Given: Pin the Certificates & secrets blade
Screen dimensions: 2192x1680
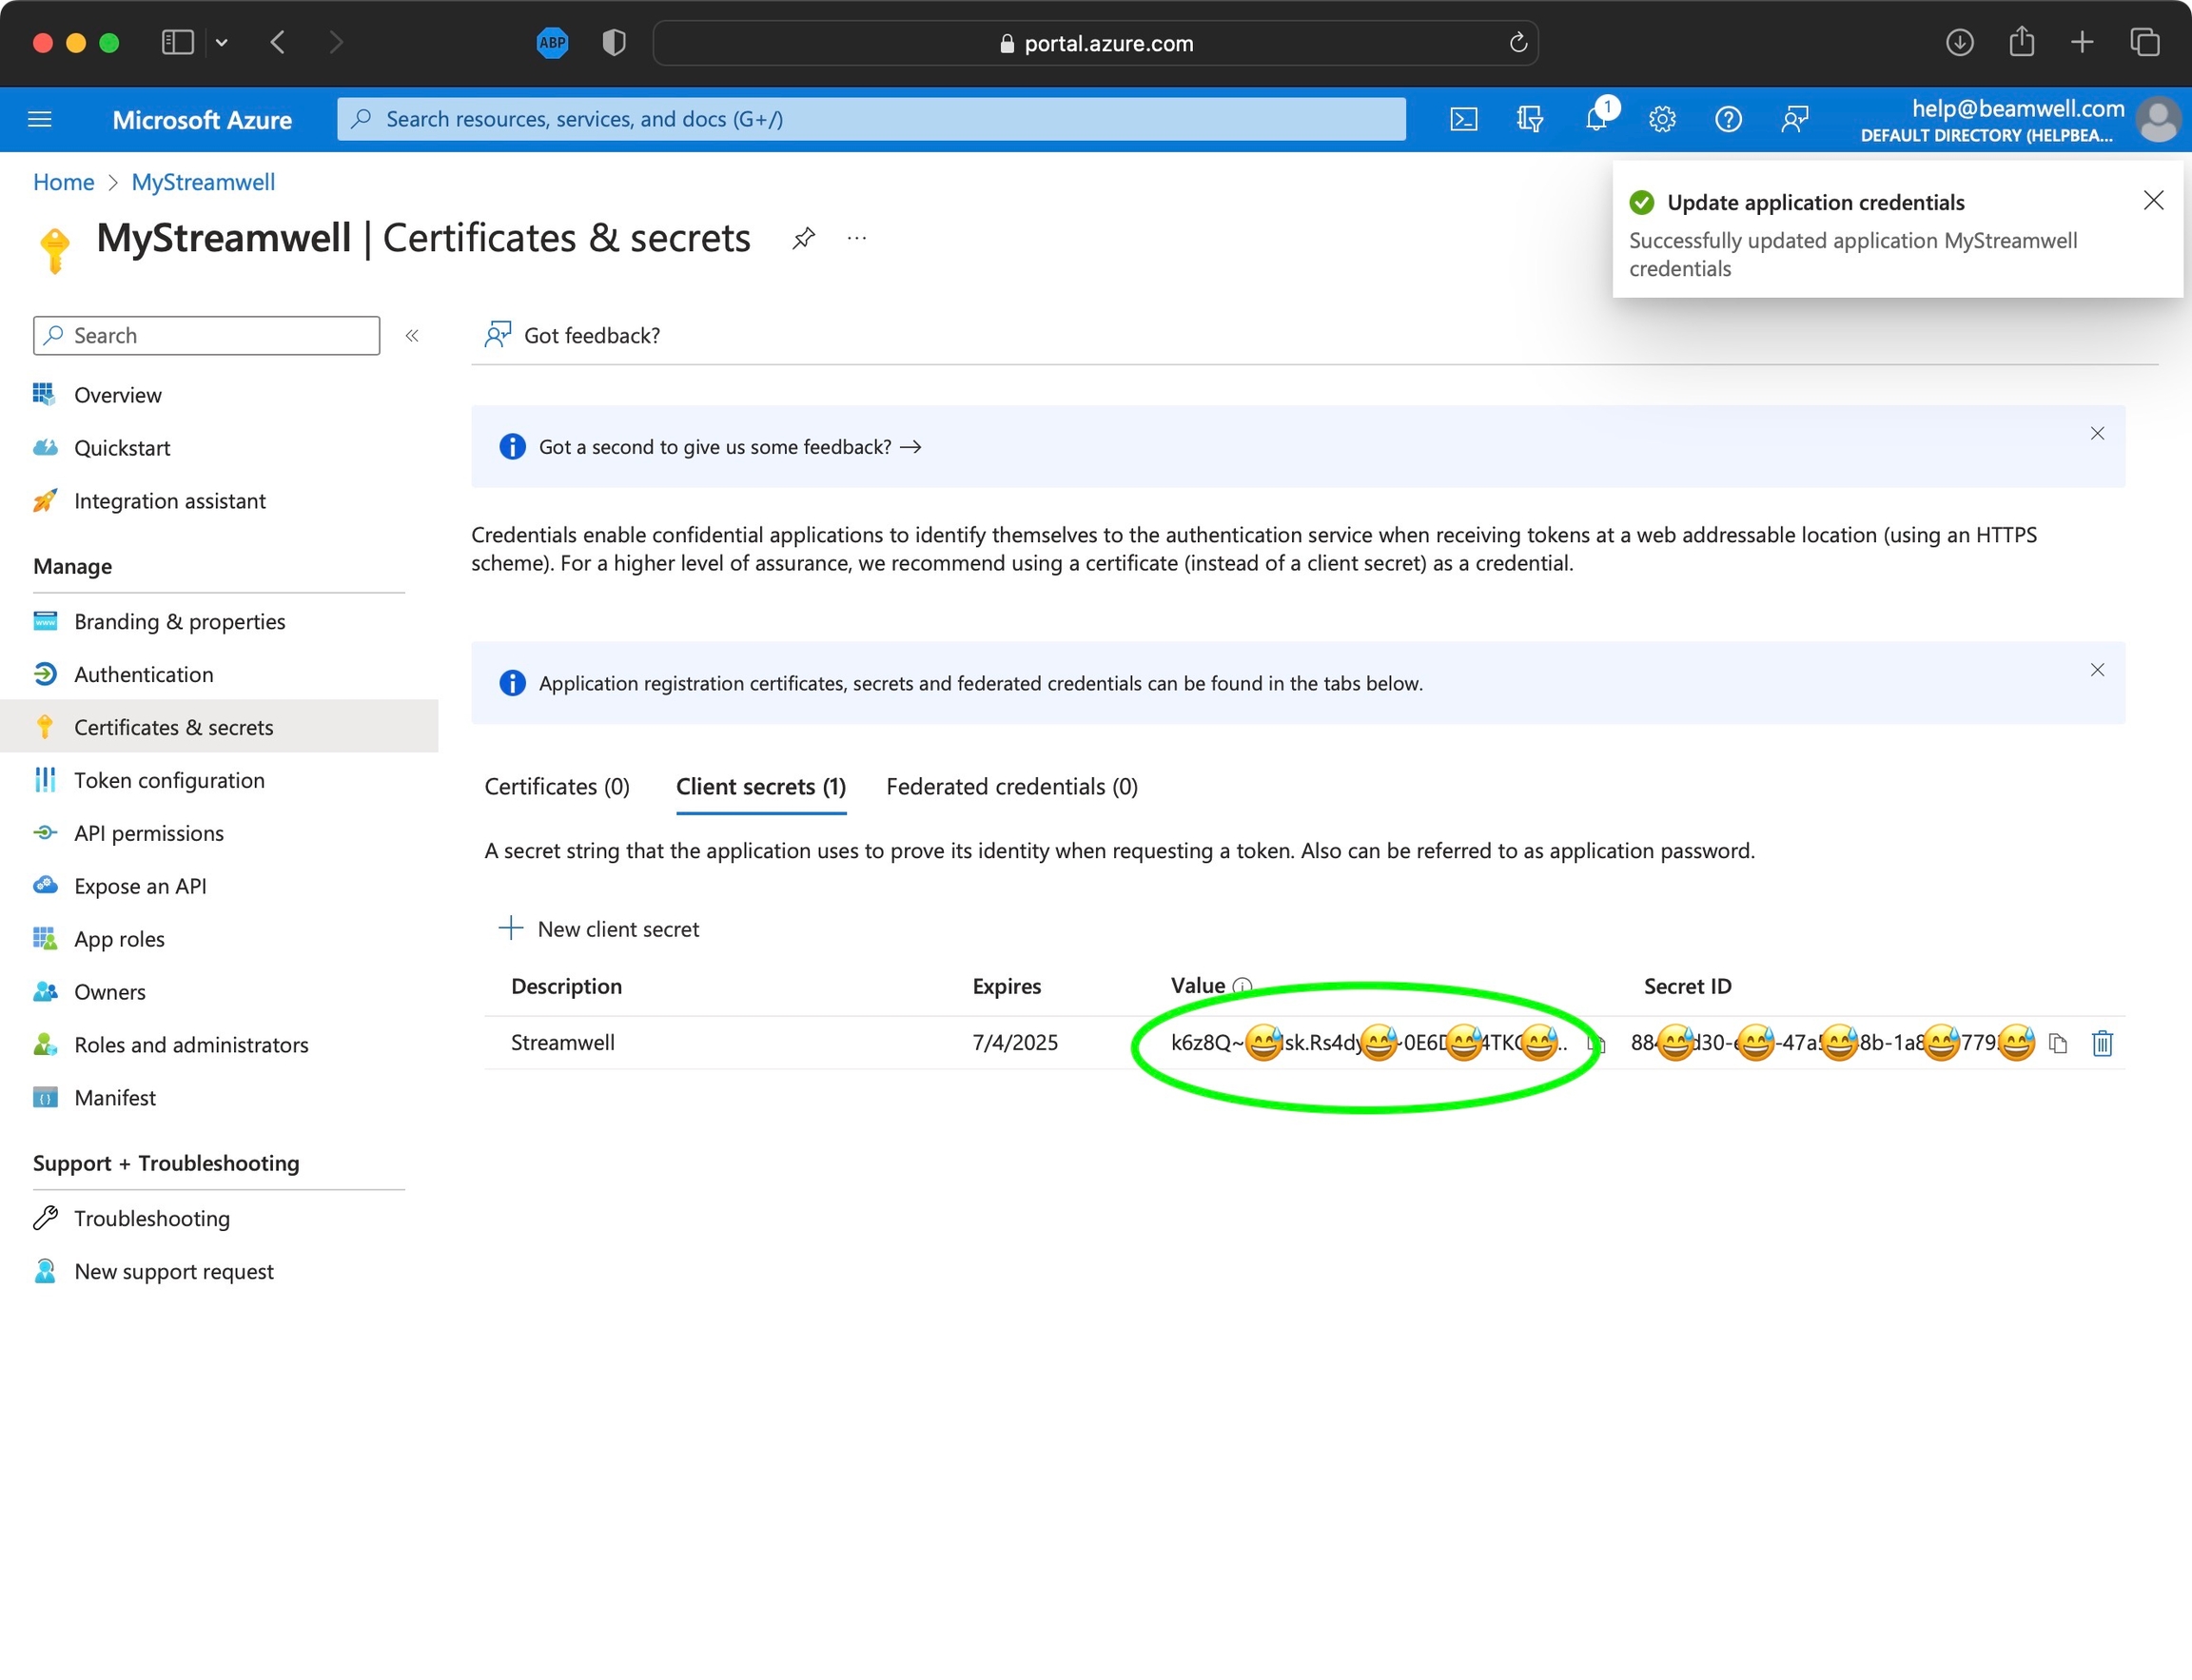Looking at the screenshot, I should tap(803, 238).
